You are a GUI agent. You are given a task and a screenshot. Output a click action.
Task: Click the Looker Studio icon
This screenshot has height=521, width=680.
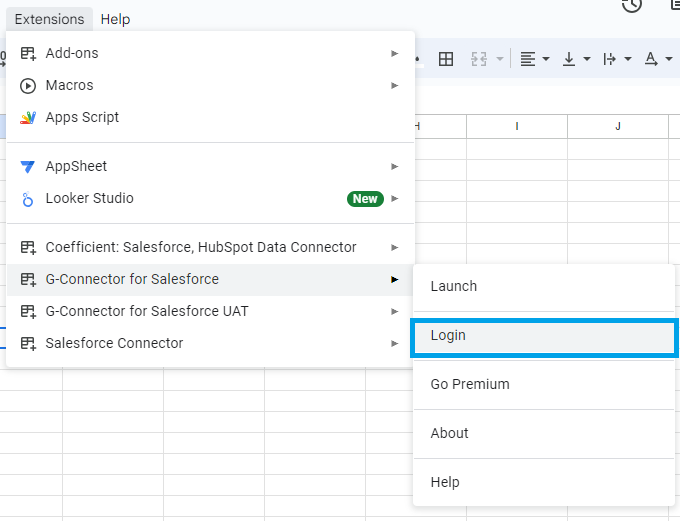[28, 199]
